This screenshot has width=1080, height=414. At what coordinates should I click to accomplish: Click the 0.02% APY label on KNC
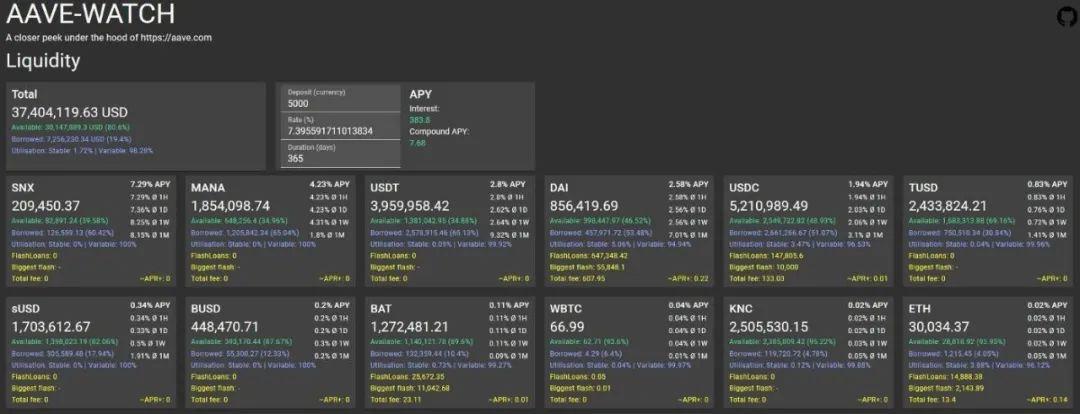(868, 305)
